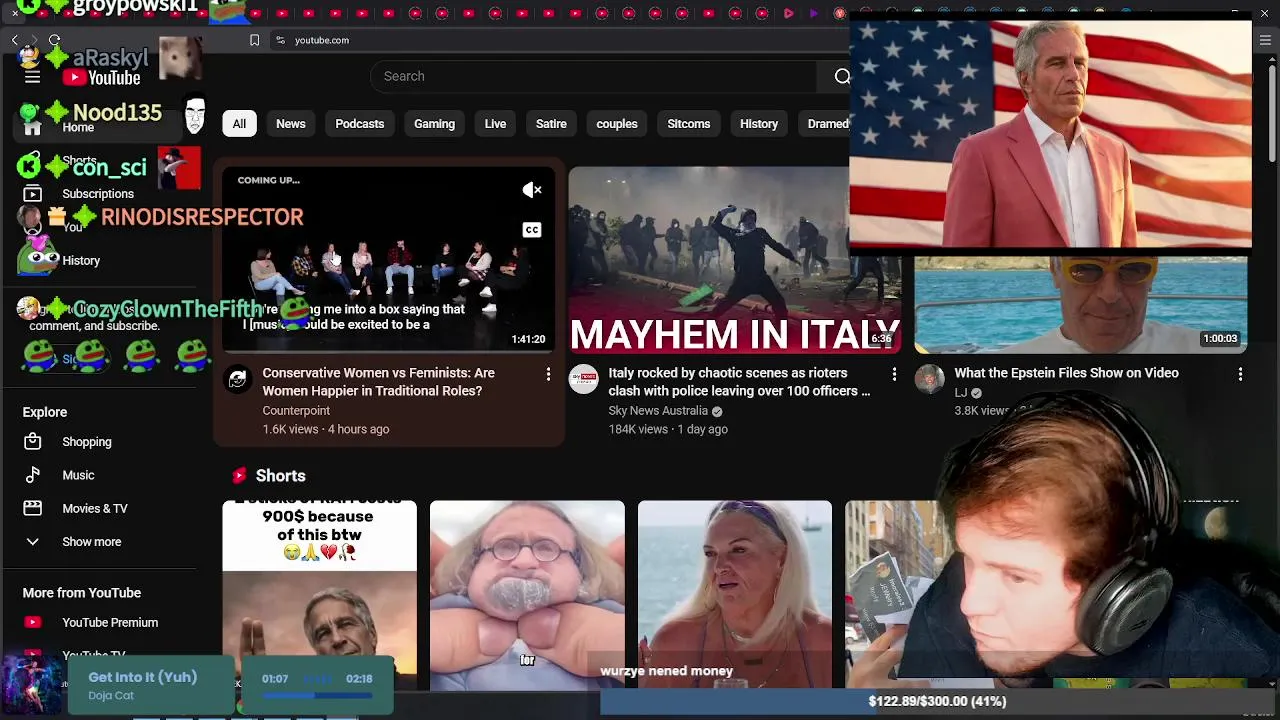Open Conservative Women vs Feminists title link
This screenshot has width=1280, height=720.
tap(379, 382)
